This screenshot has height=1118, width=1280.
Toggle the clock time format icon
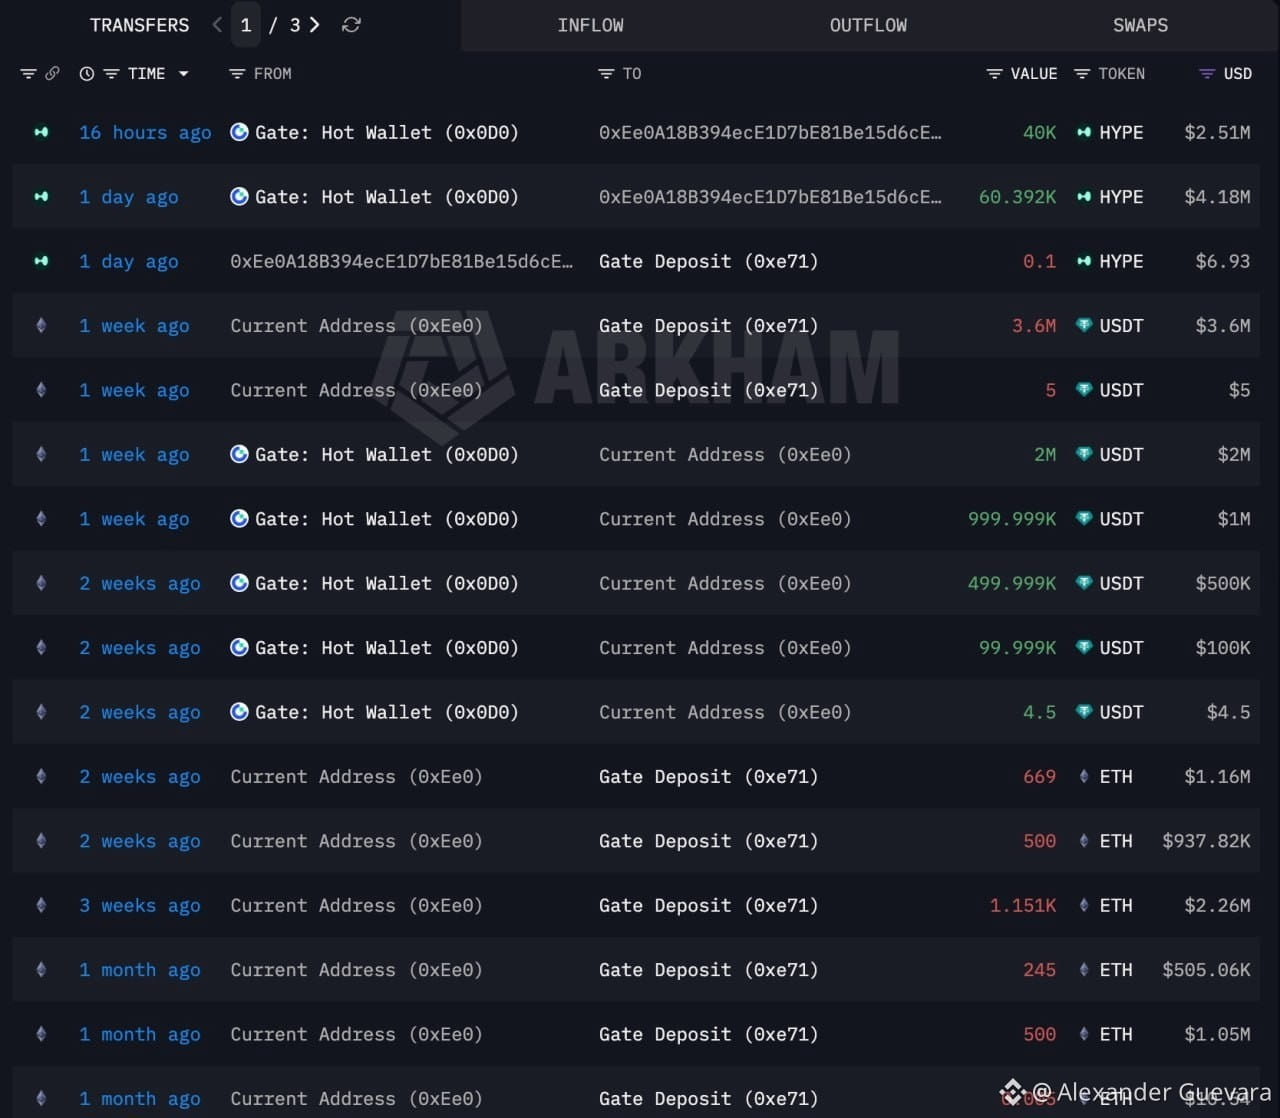pos(87,74)
